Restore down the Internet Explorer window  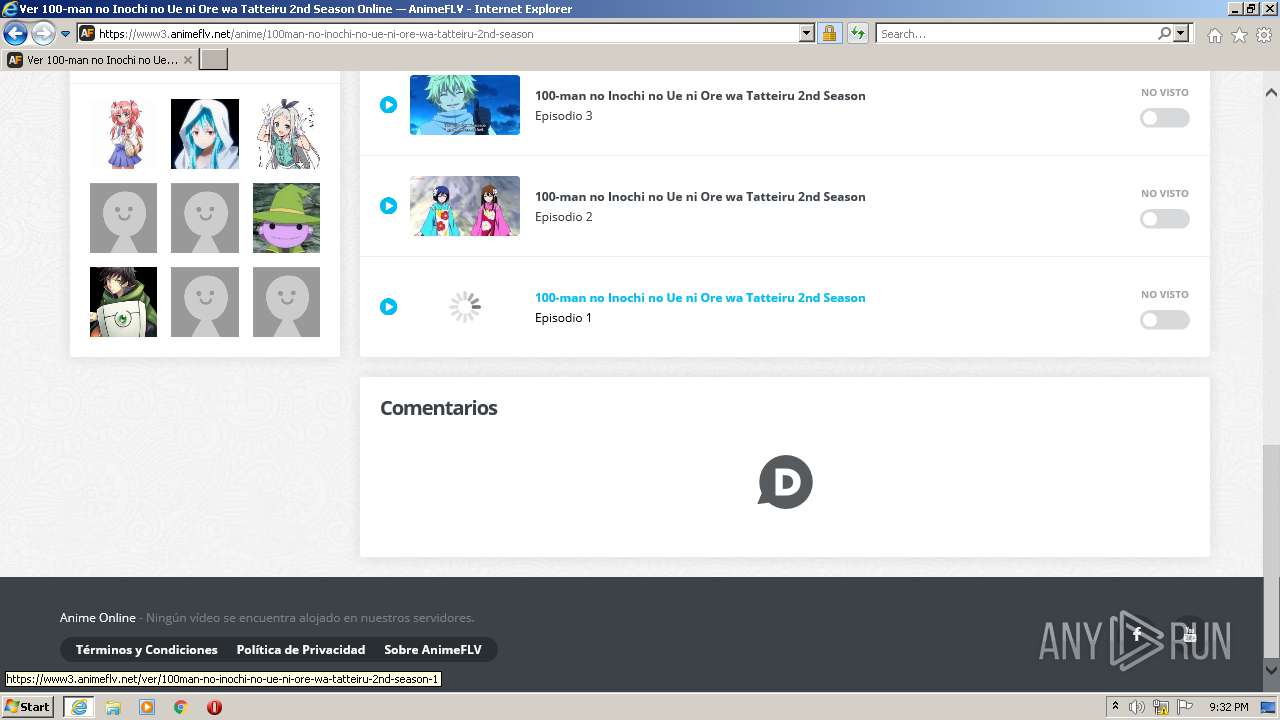tap(1250, 8)
